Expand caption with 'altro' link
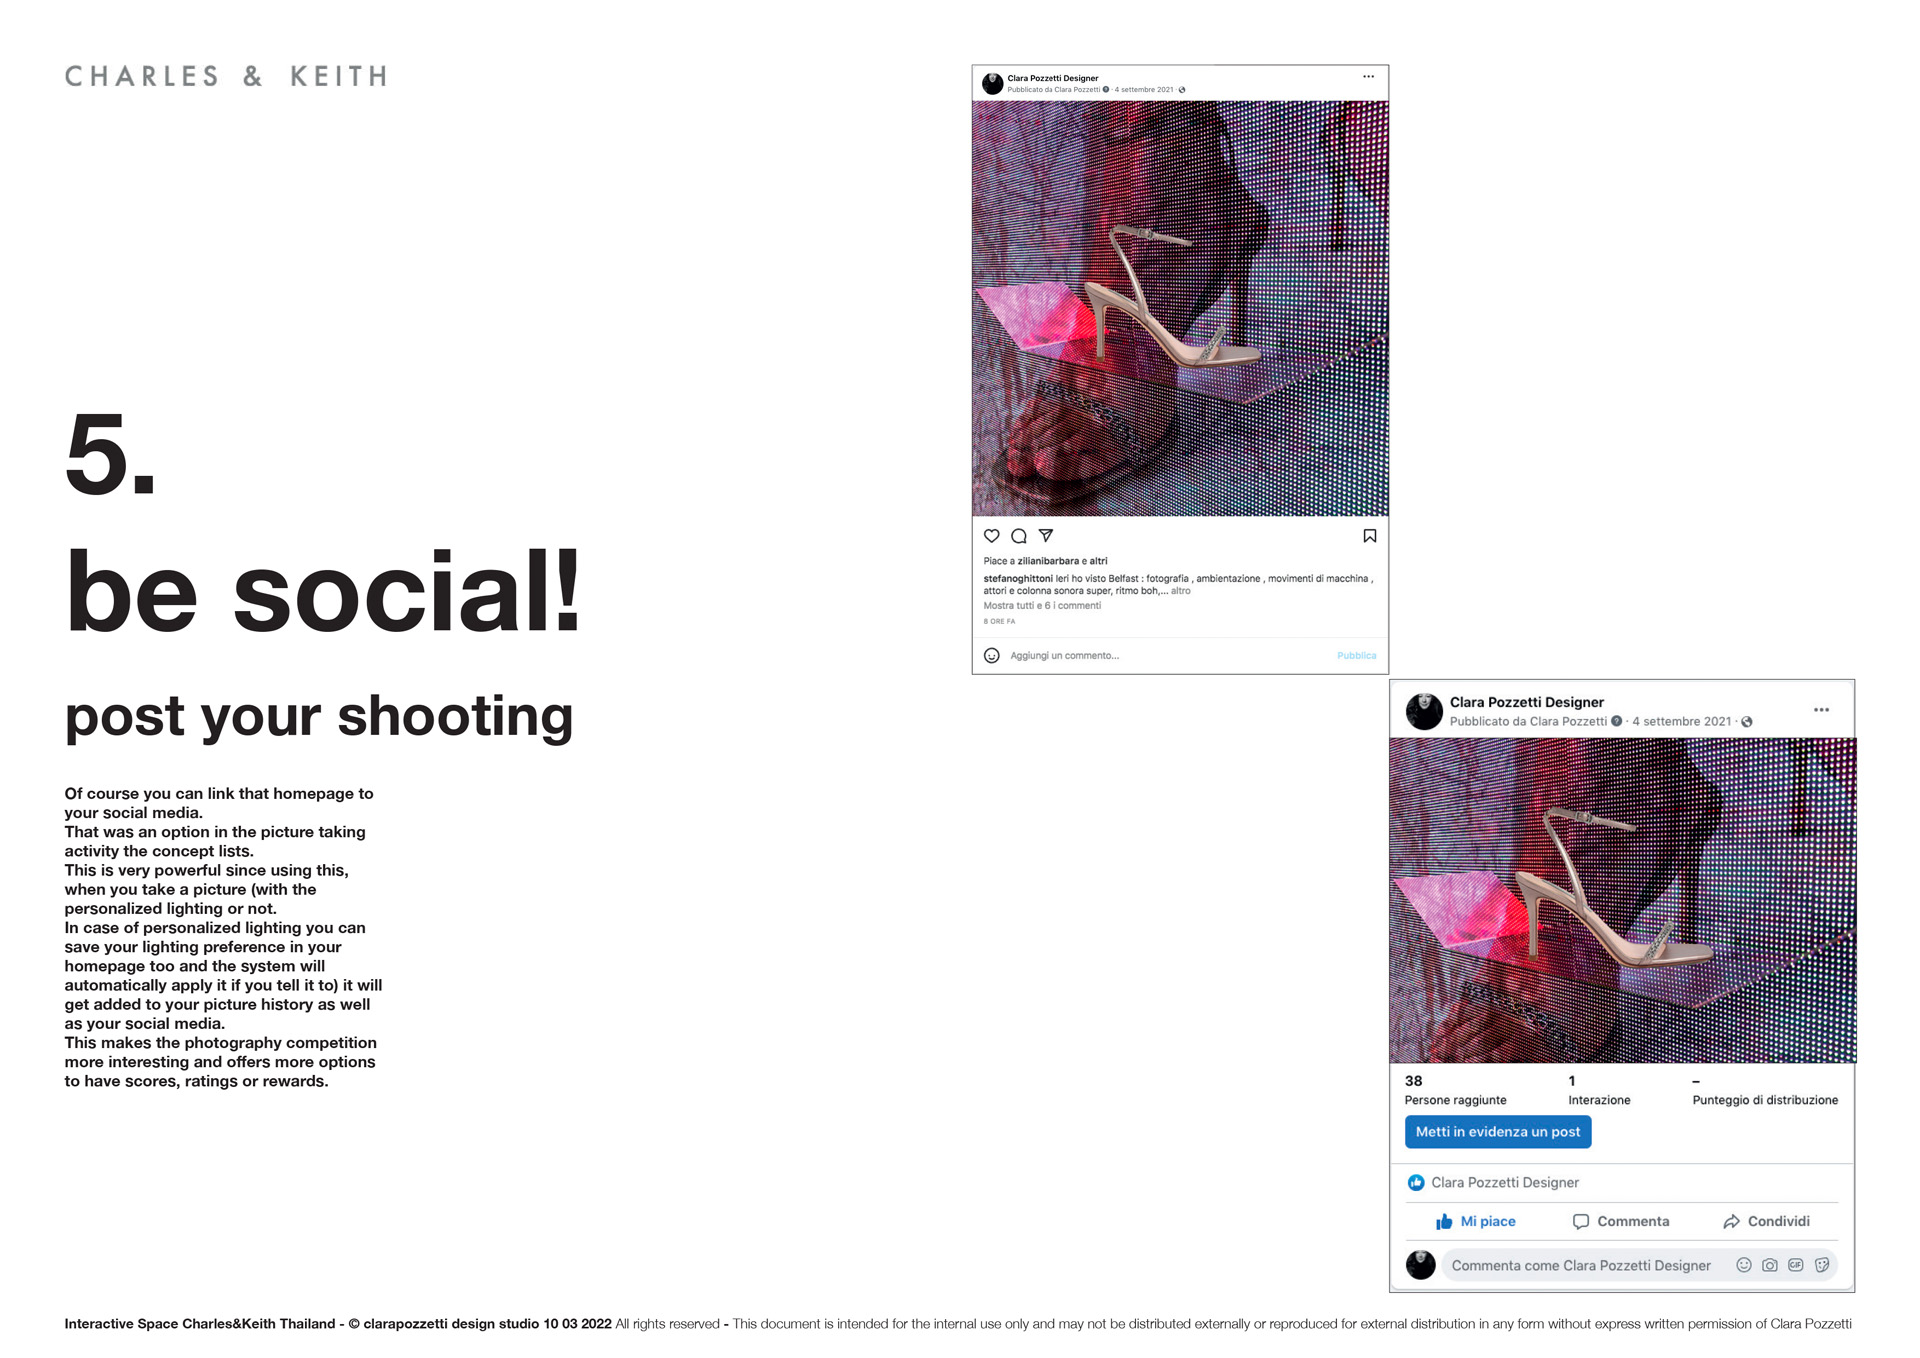 coord(1180,591)
